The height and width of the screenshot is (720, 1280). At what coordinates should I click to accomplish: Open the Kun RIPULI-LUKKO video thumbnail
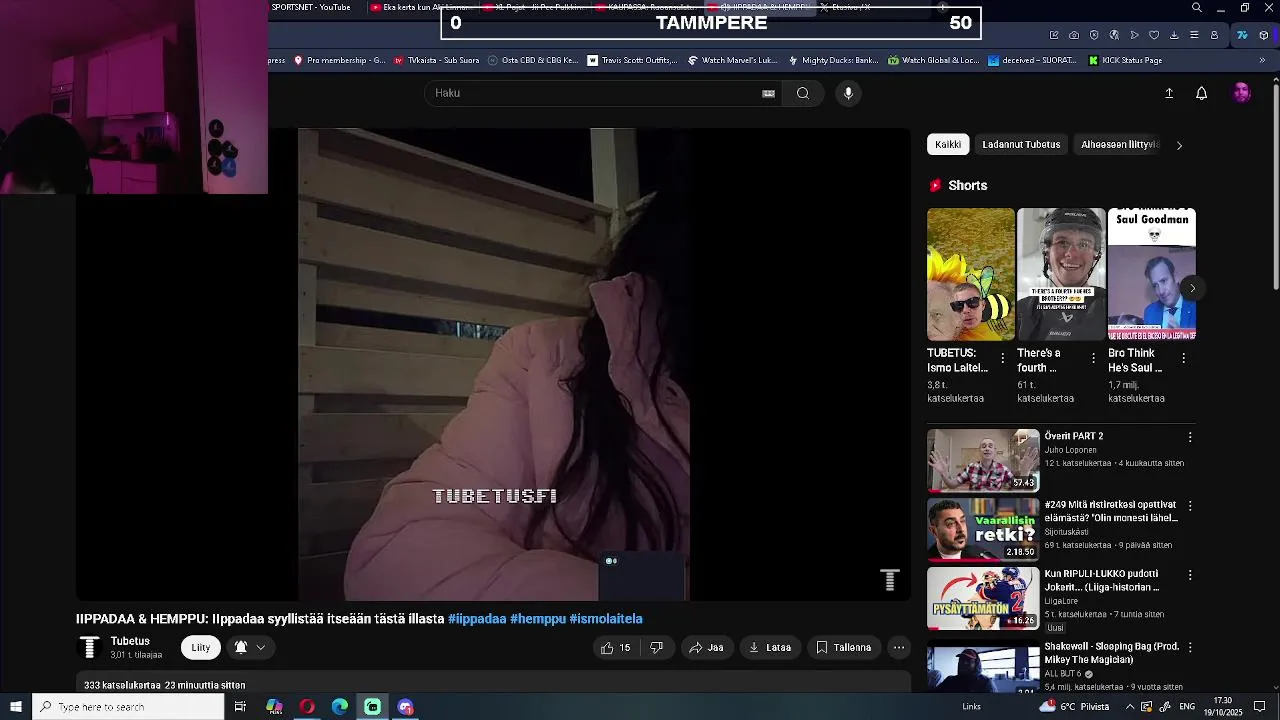tap(983, 599)
